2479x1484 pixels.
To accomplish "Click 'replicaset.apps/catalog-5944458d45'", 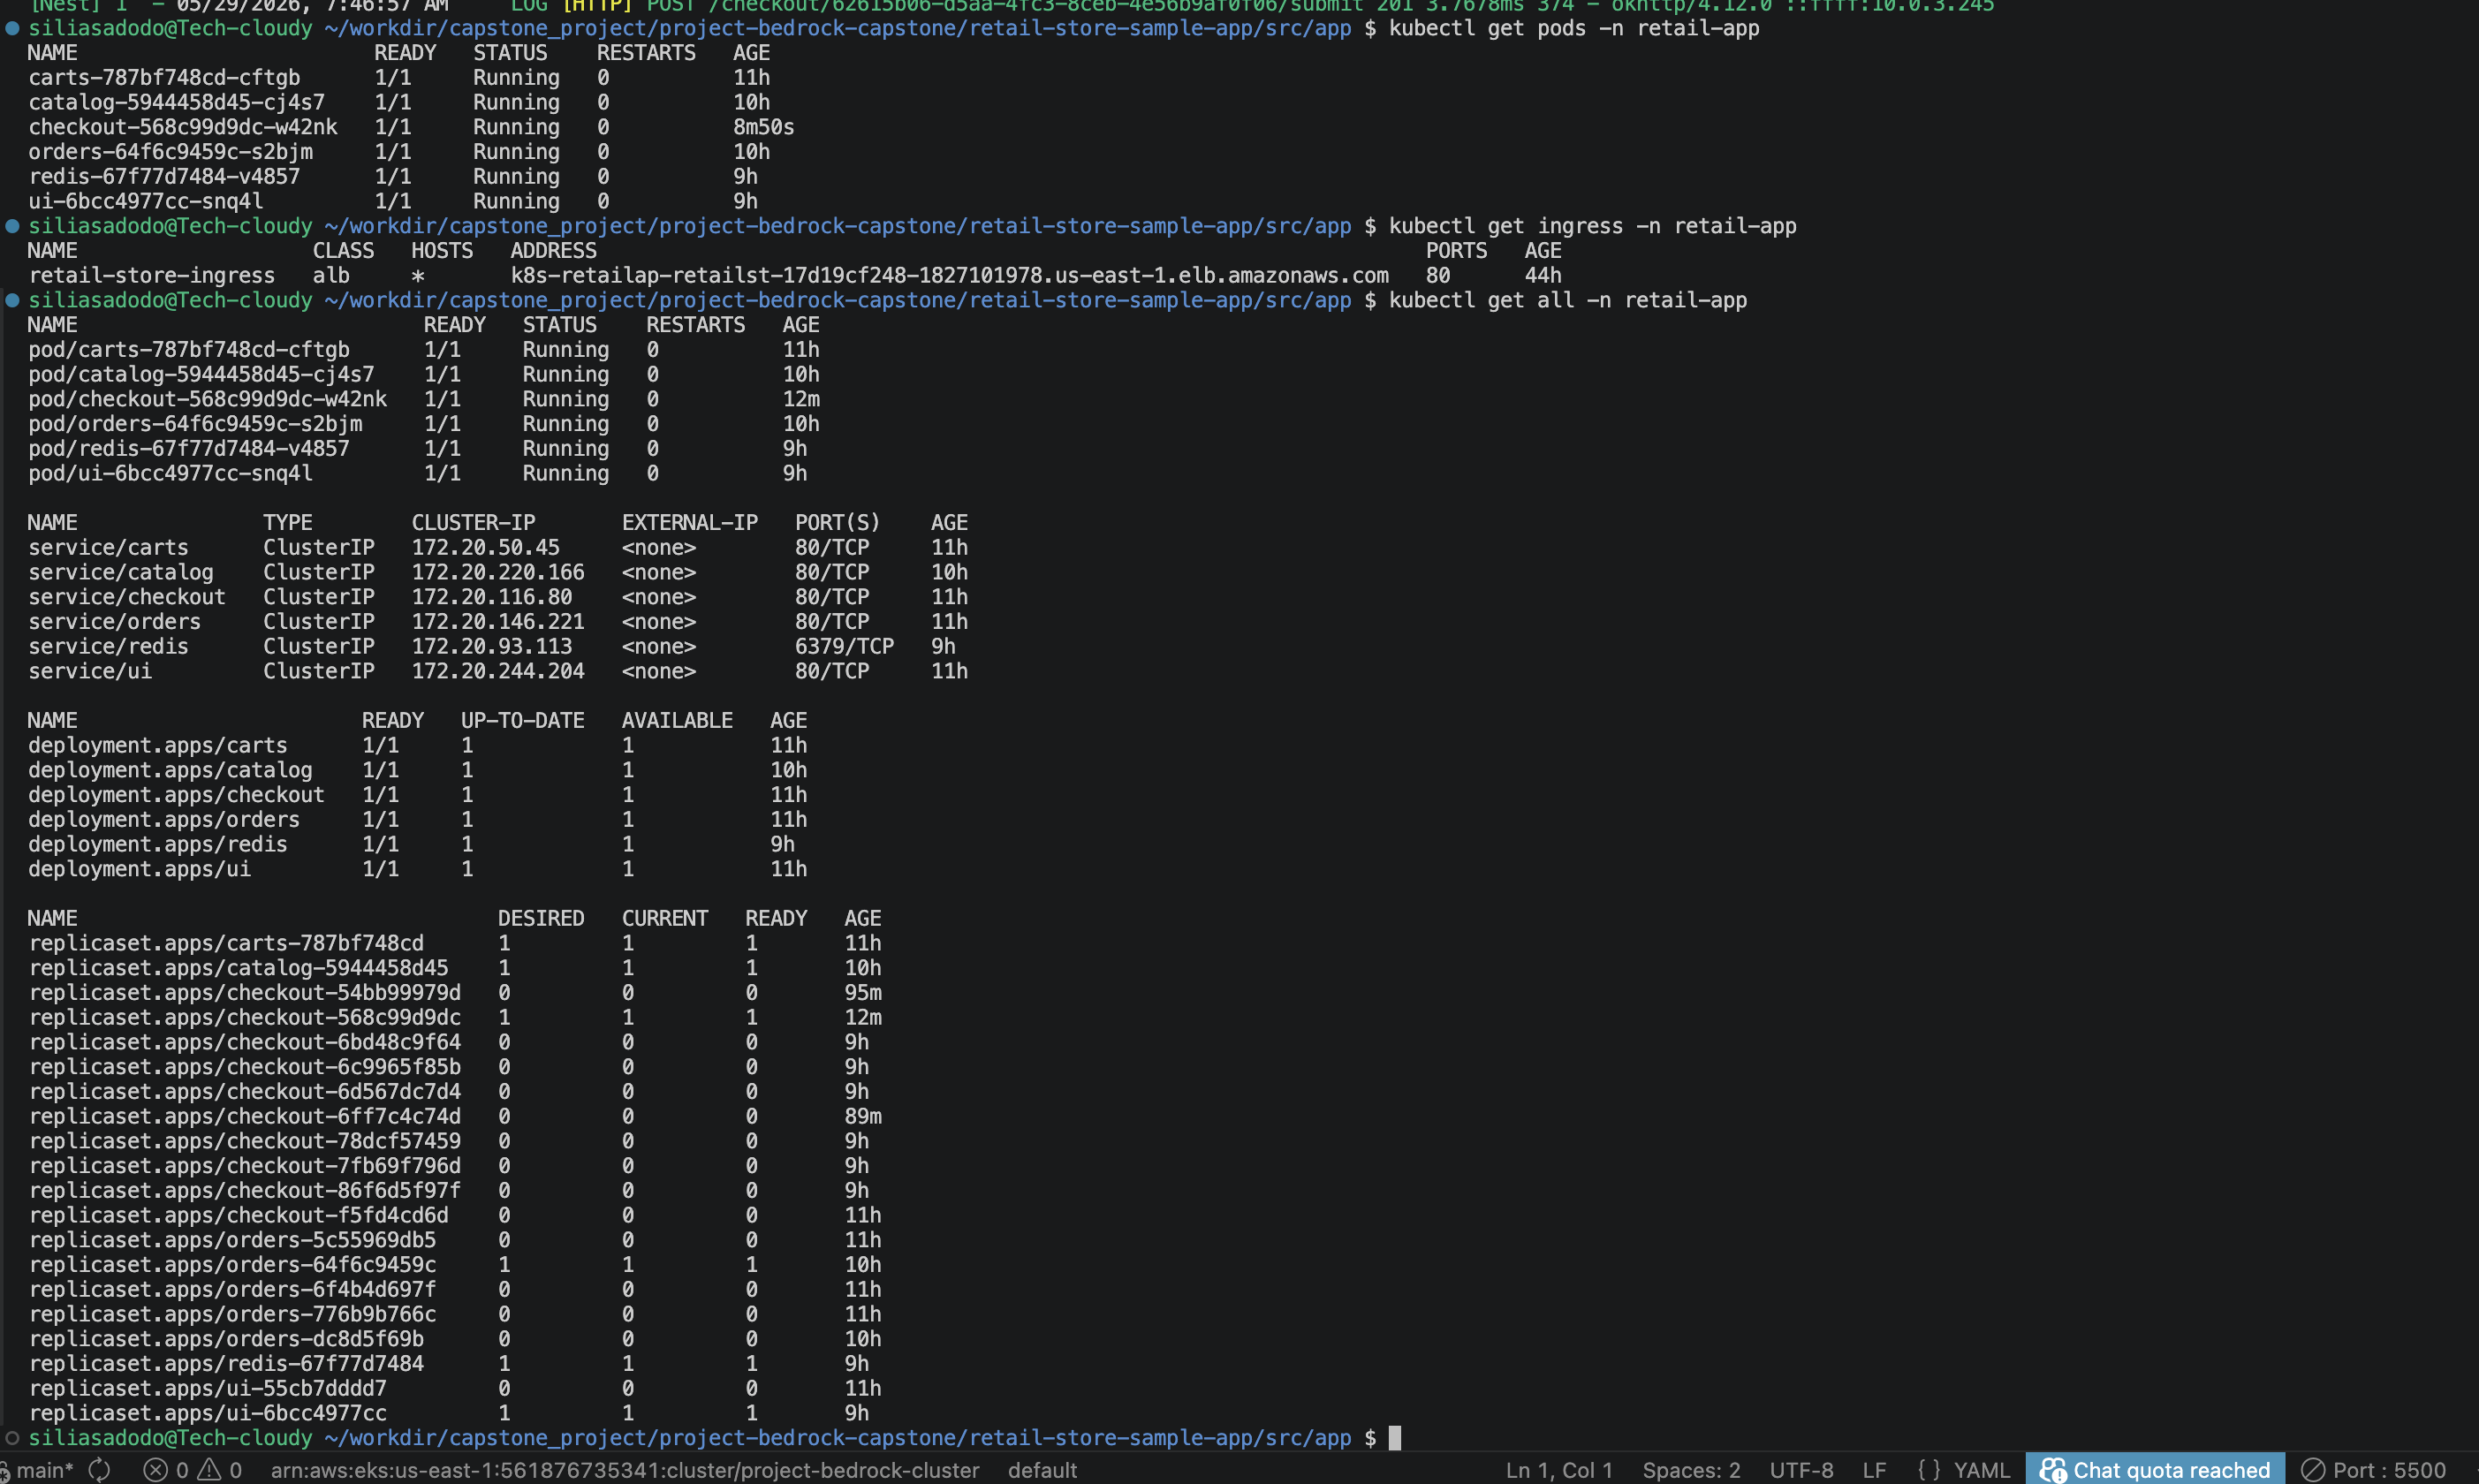I will tap(238, 968).
